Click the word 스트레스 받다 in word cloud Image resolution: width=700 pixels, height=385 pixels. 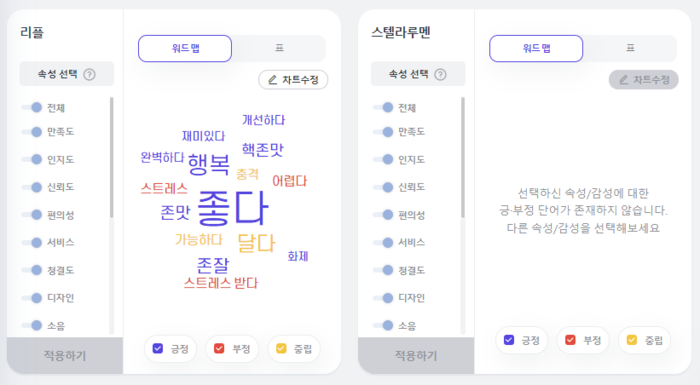pos(221,283)
